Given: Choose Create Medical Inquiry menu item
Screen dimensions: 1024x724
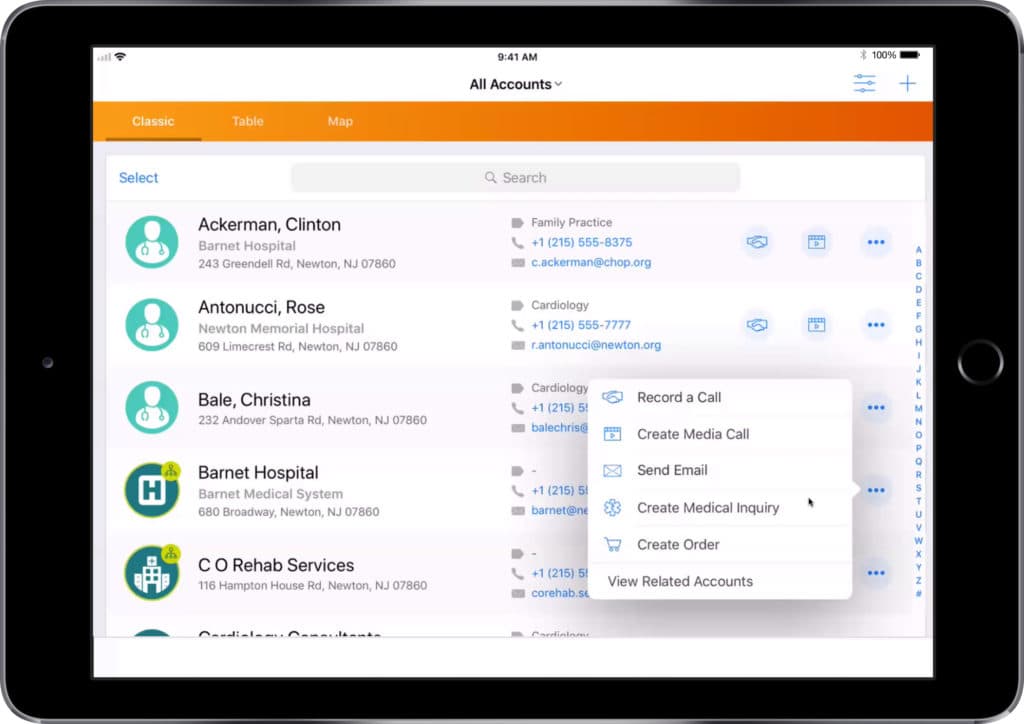Looking at the screenshot, I should click(720, 508).
